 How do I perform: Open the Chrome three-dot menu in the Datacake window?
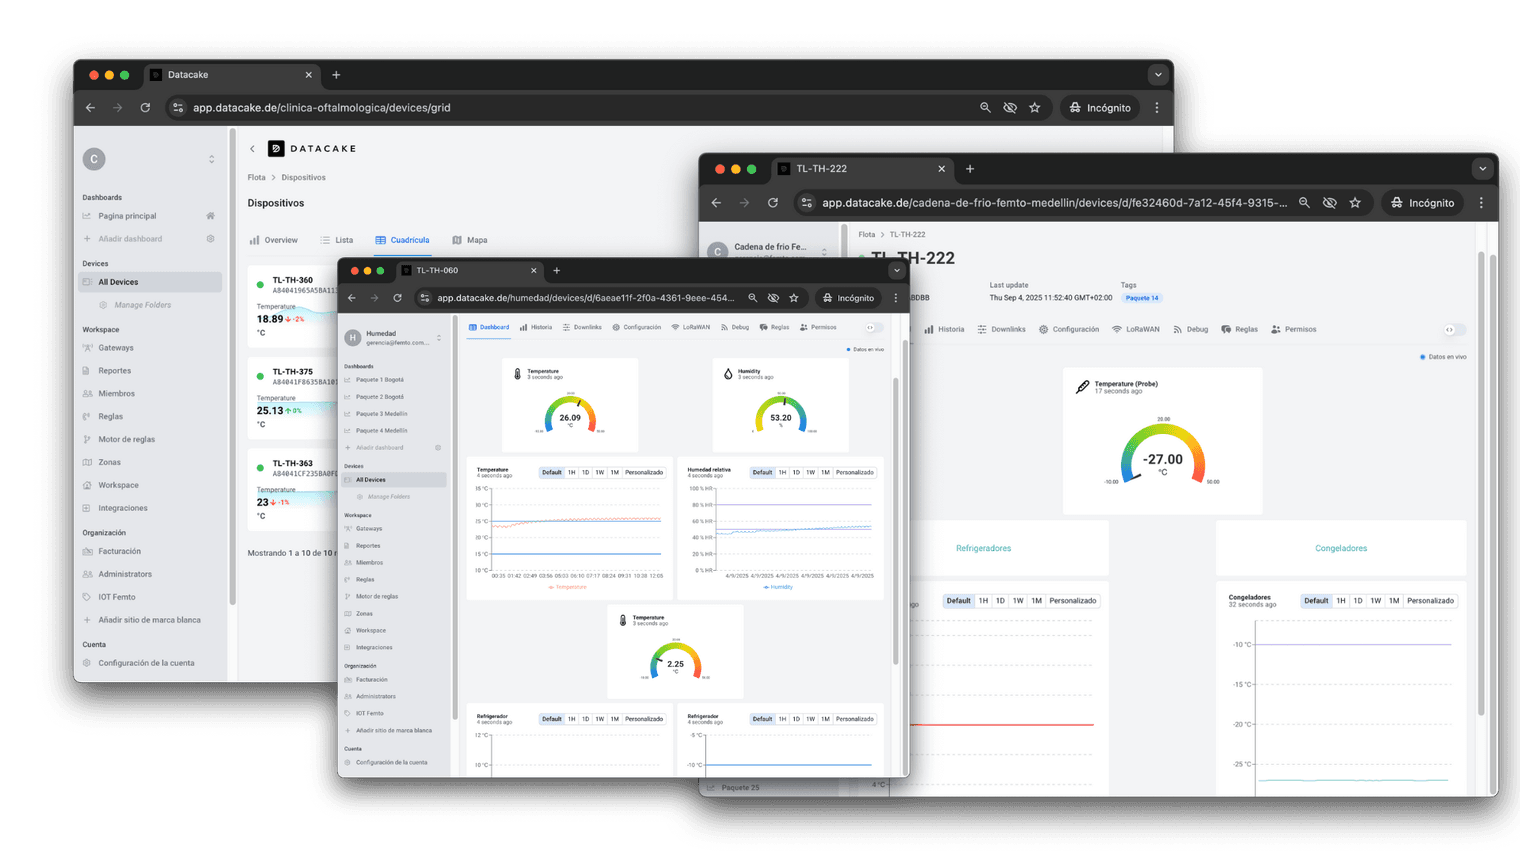click(x=1157, y=108)
